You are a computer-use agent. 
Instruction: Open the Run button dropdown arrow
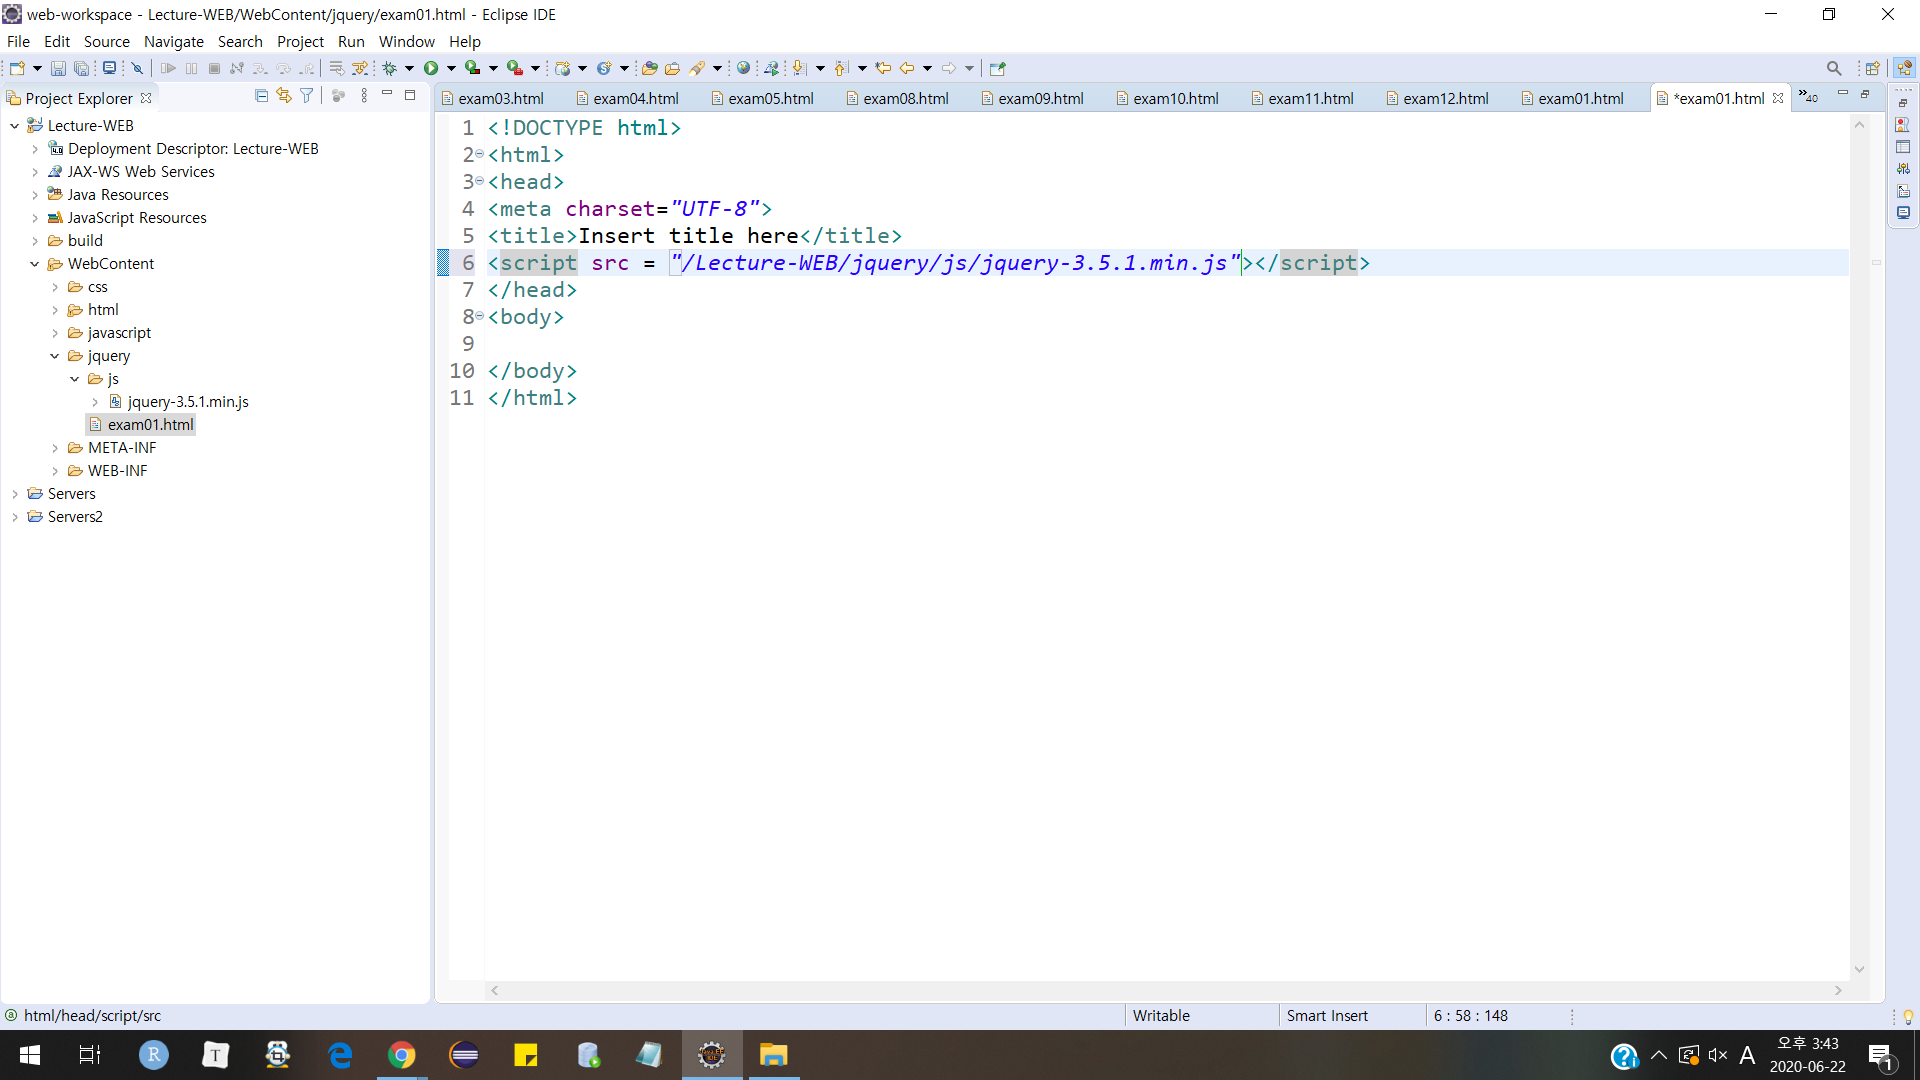click(x=451, y=68)
